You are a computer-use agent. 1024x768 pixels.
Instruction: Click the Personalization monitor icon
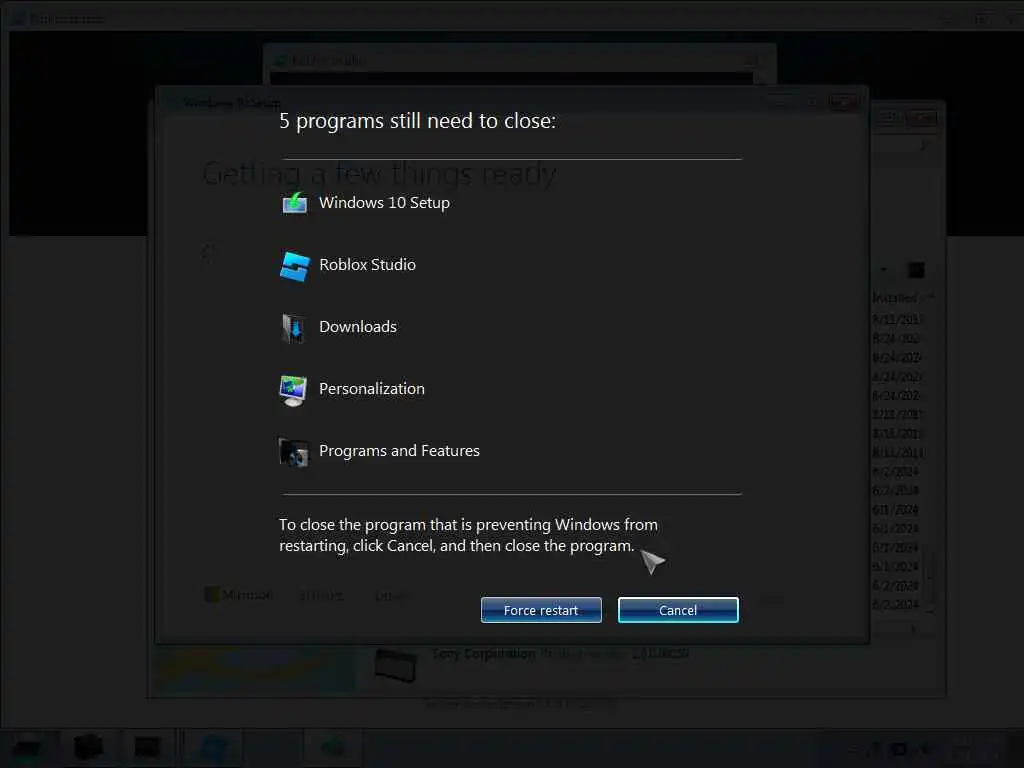coord(293,390)
